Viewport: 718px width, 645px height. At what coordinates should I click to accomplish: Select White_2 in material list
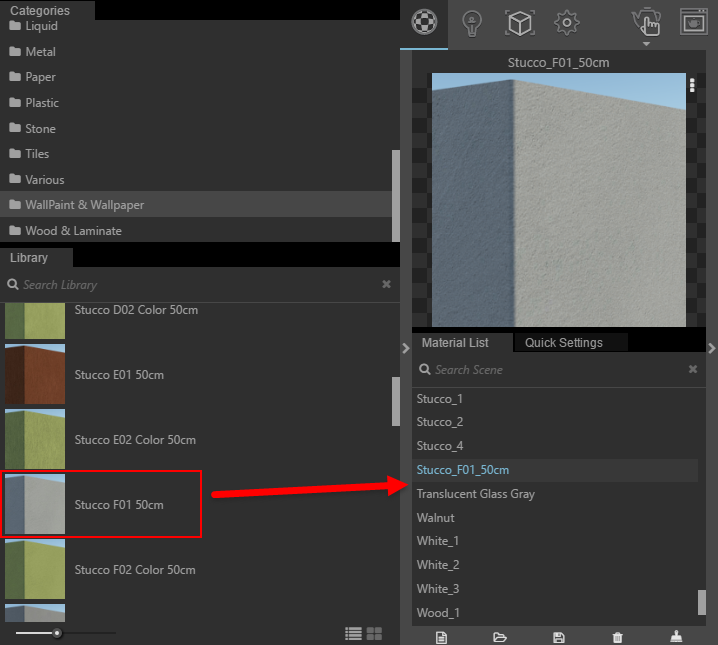pos(555,565)
